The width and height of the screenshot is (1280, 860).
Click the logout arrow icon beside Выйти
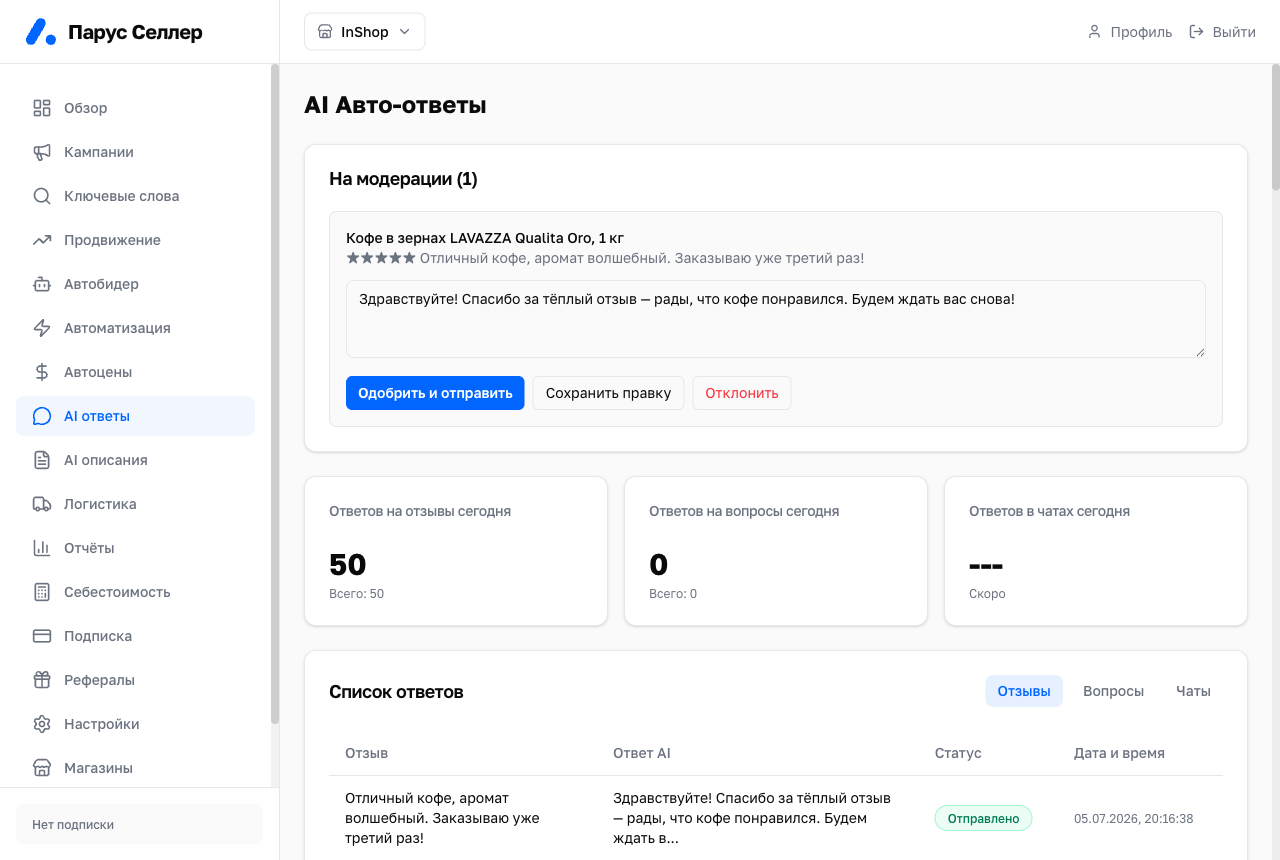pos(1196,32)
